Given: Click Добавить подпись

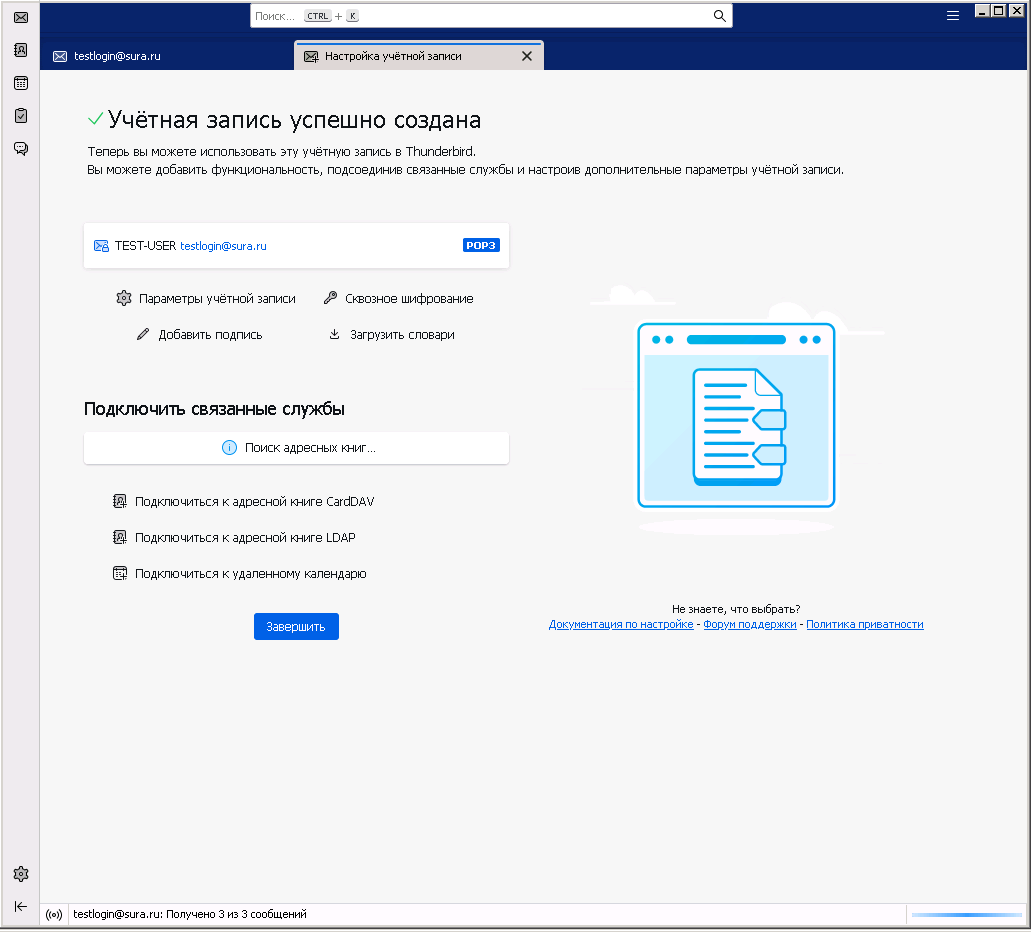Looking at the screenshot, I should [210, 335].
